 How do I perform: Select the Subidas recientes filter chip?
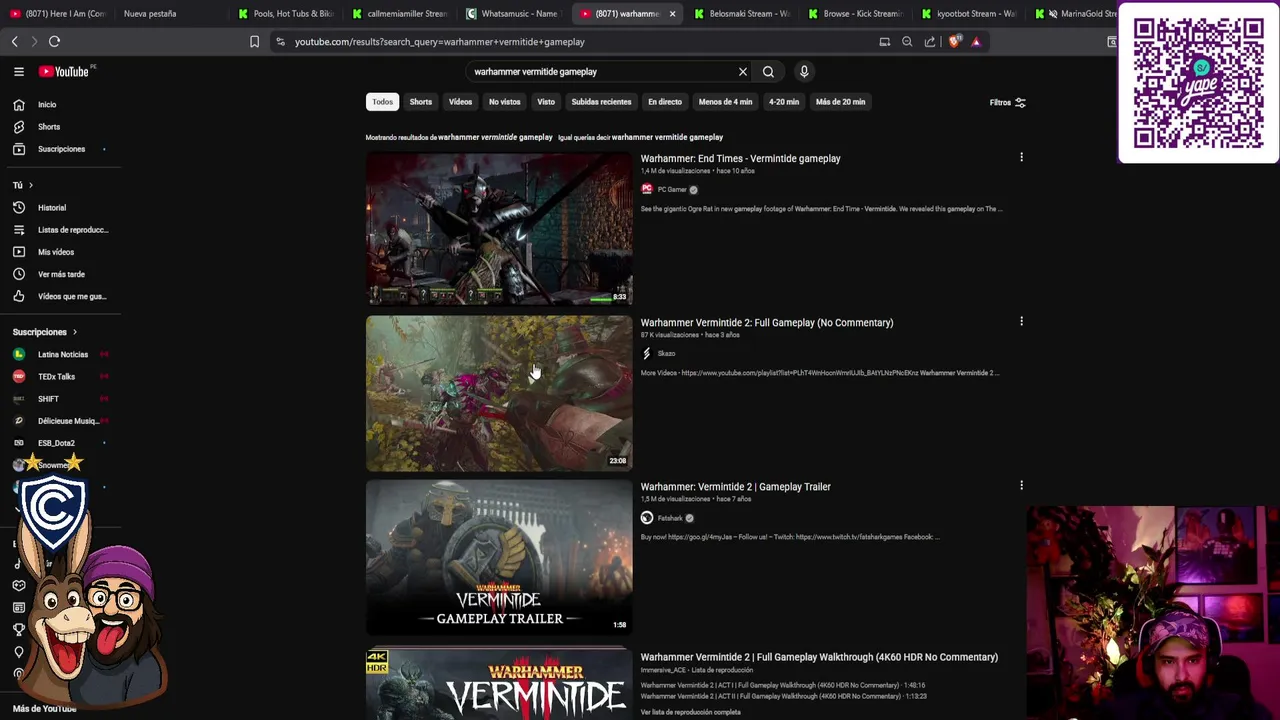[x=601, y=102]
